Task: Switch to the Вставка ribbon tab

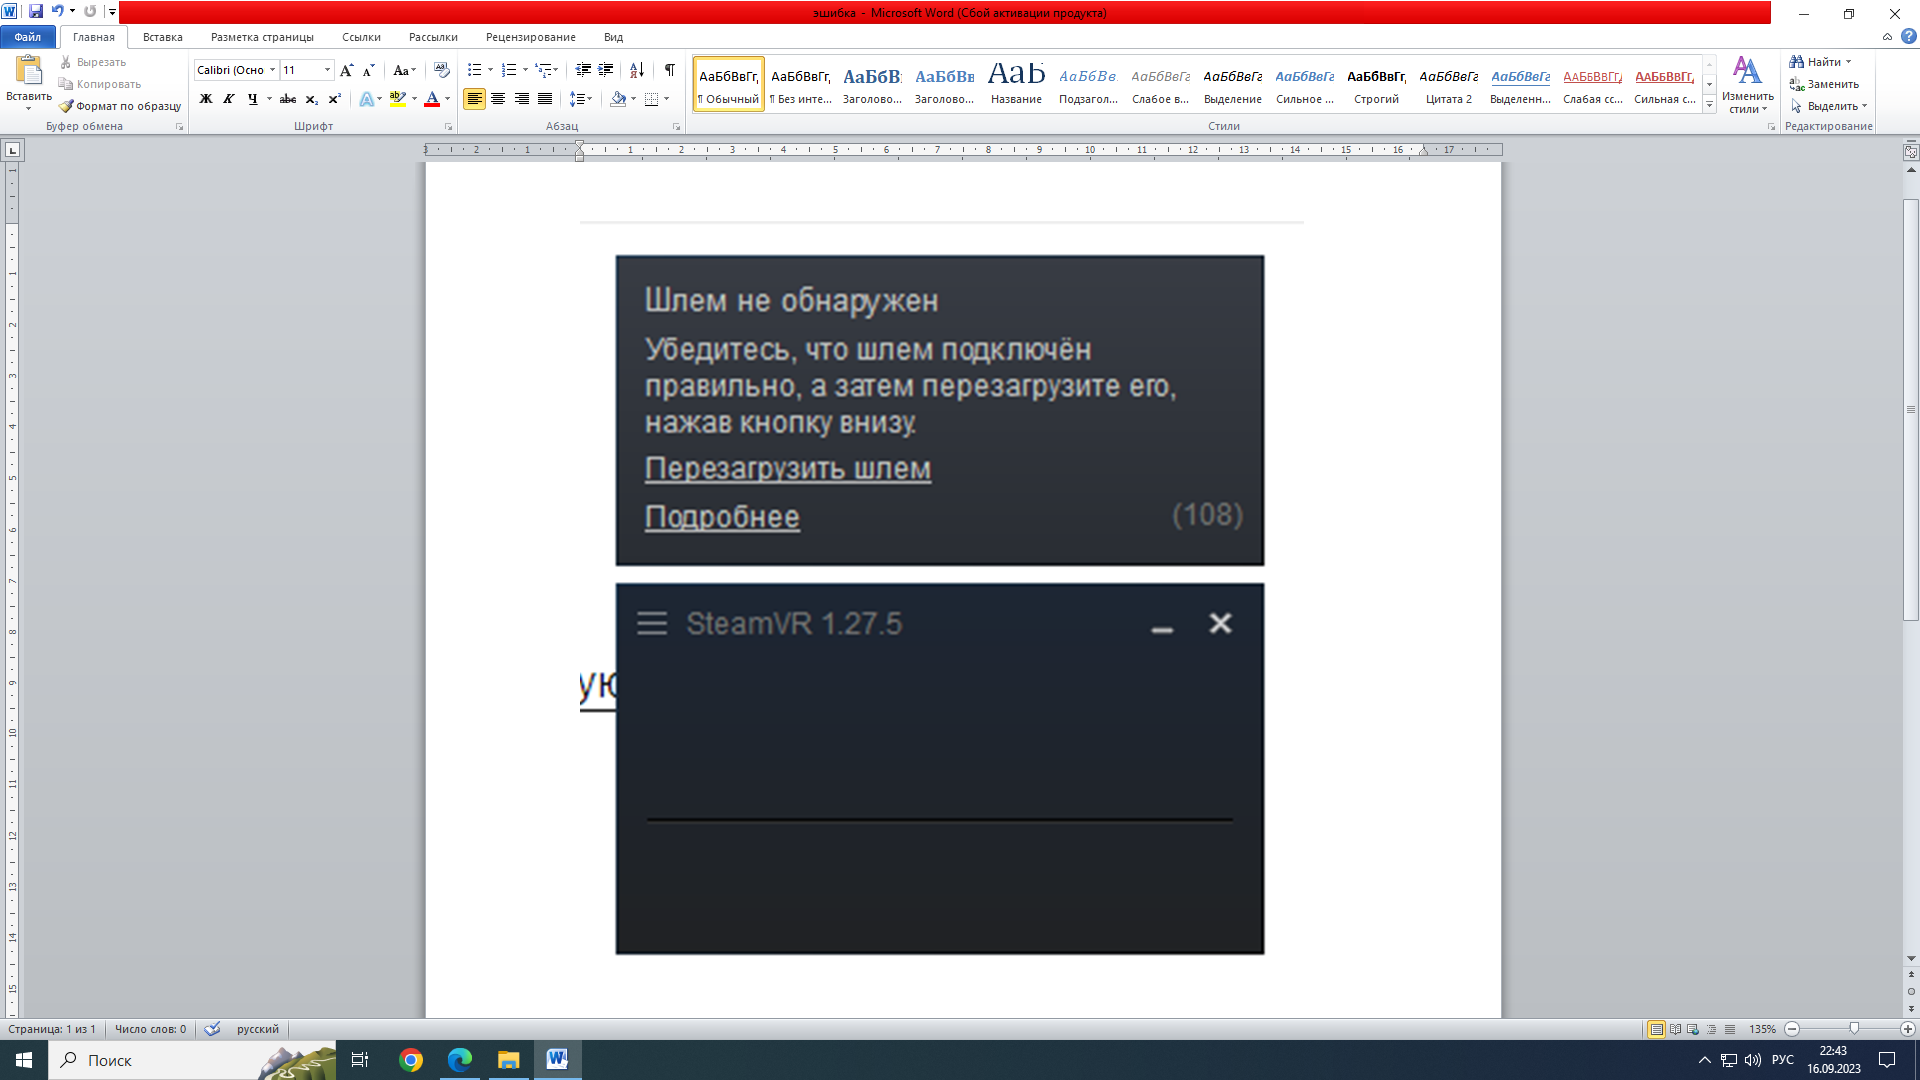Action: [x=162, y=37]
